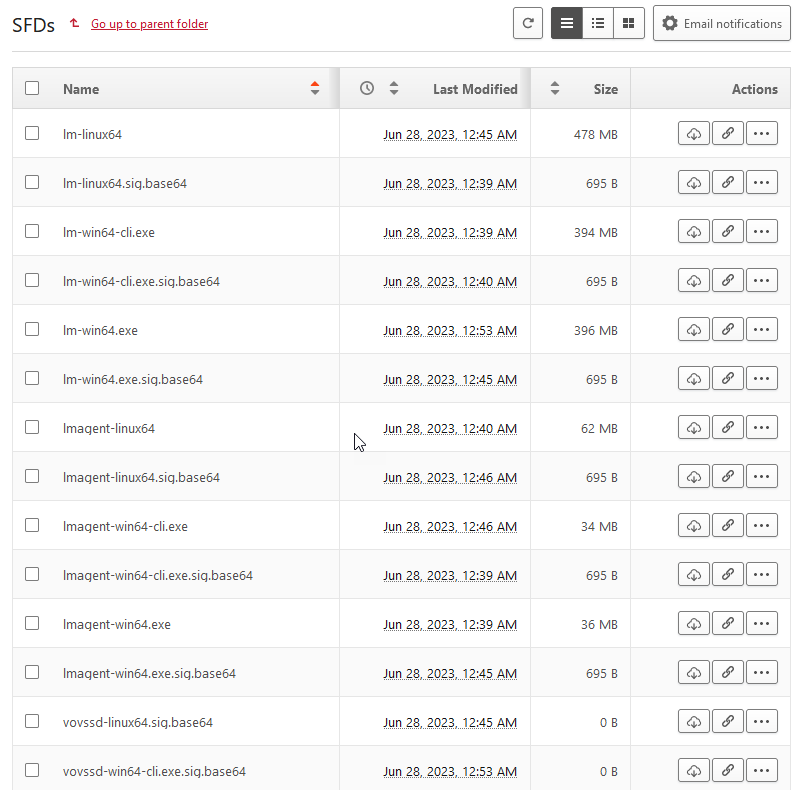Screen dimensions: 798x790
Task: Expand more actions for lmagent-win64-cli.exe
Action: (761, 525)
